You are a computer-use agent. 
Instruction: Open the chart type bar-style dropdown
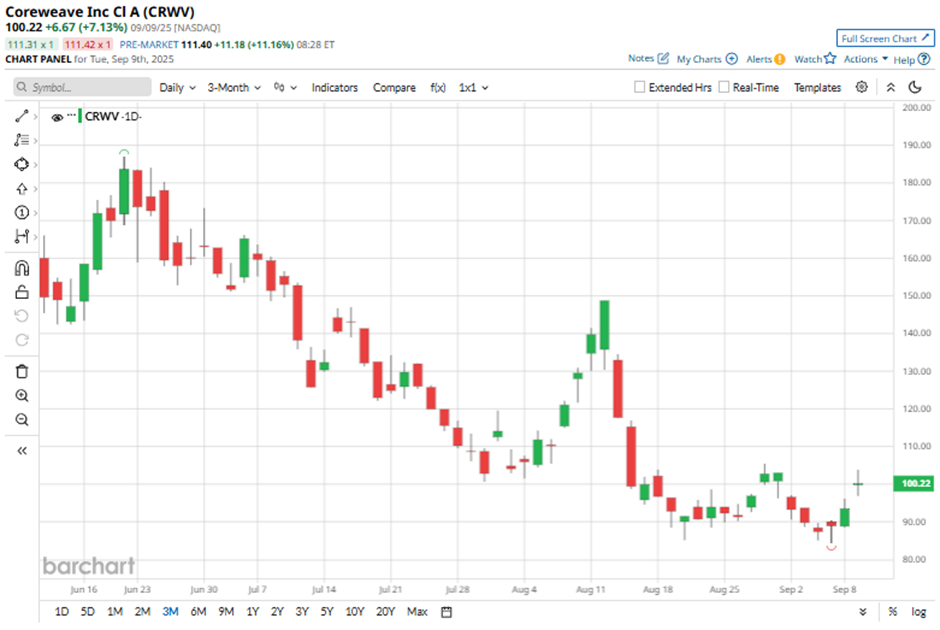point(285,88)
